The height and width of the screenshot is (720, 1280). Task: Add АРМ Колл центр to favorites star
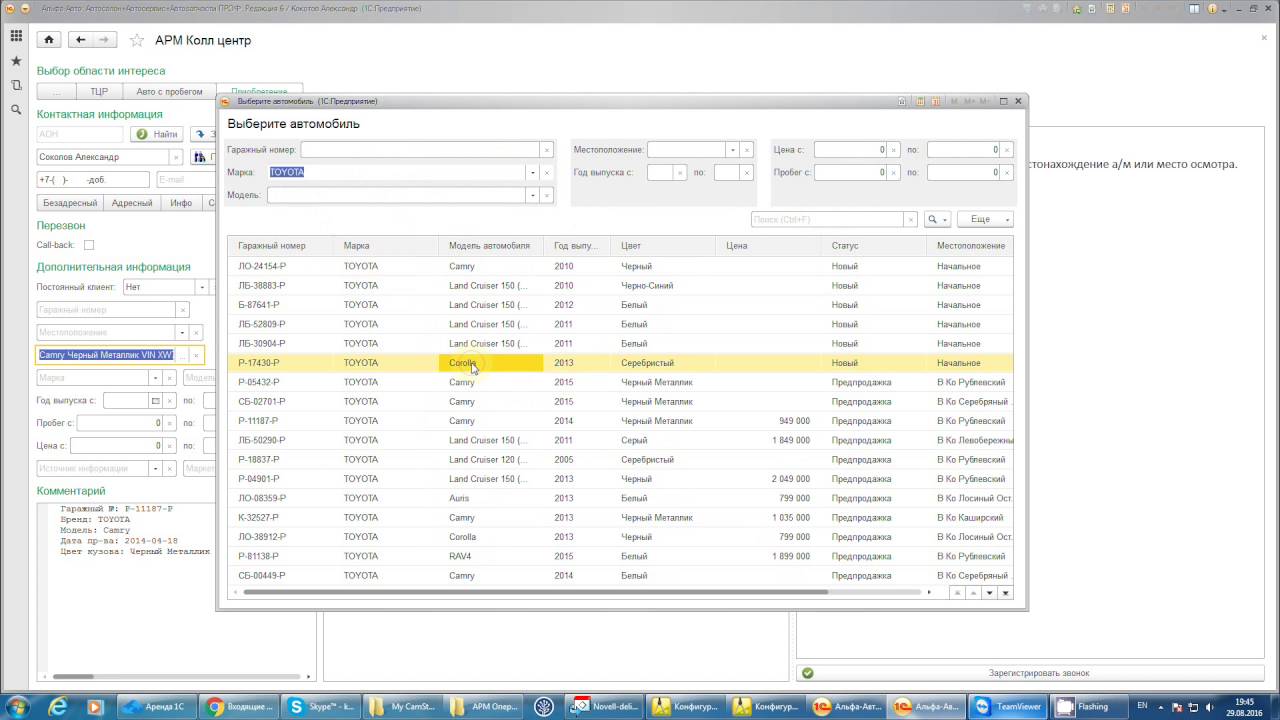(137, 41)
